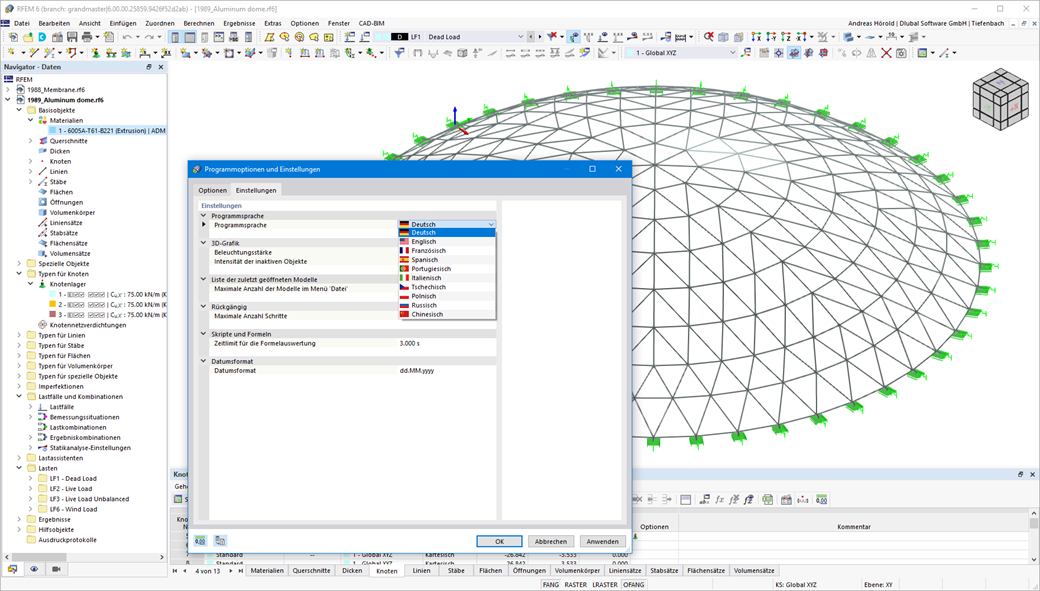Toggle the Tables panel toolbar icon
Screen dimensions: 1040x591
click(190, 37)
